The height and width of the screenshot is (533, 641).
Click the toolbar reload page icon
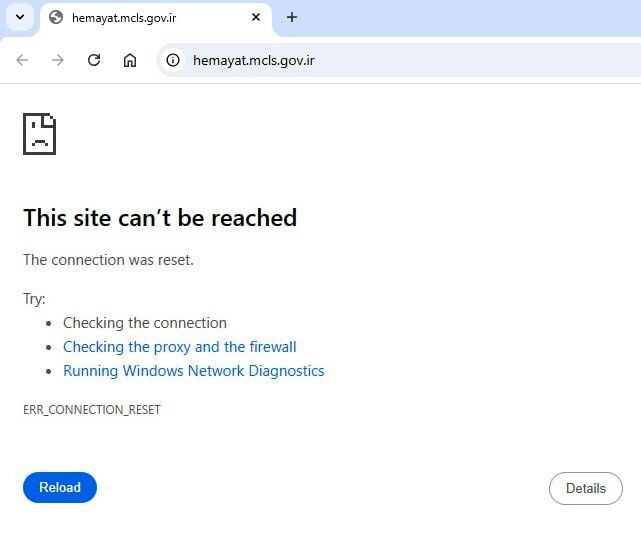click(x=94, y=60)
